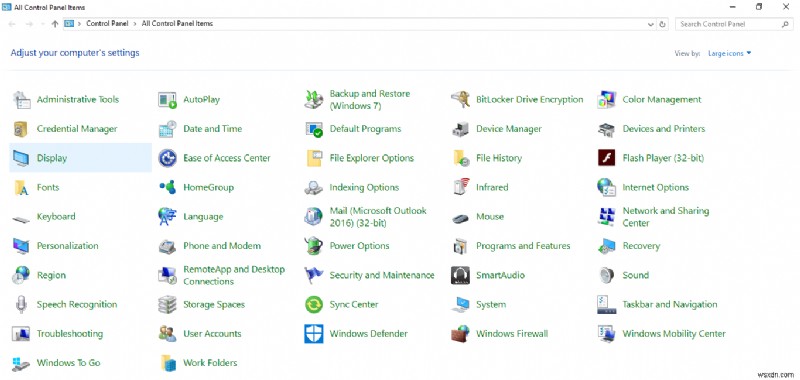Expand the address bar history dropdown arrow

tap(651, 24)
